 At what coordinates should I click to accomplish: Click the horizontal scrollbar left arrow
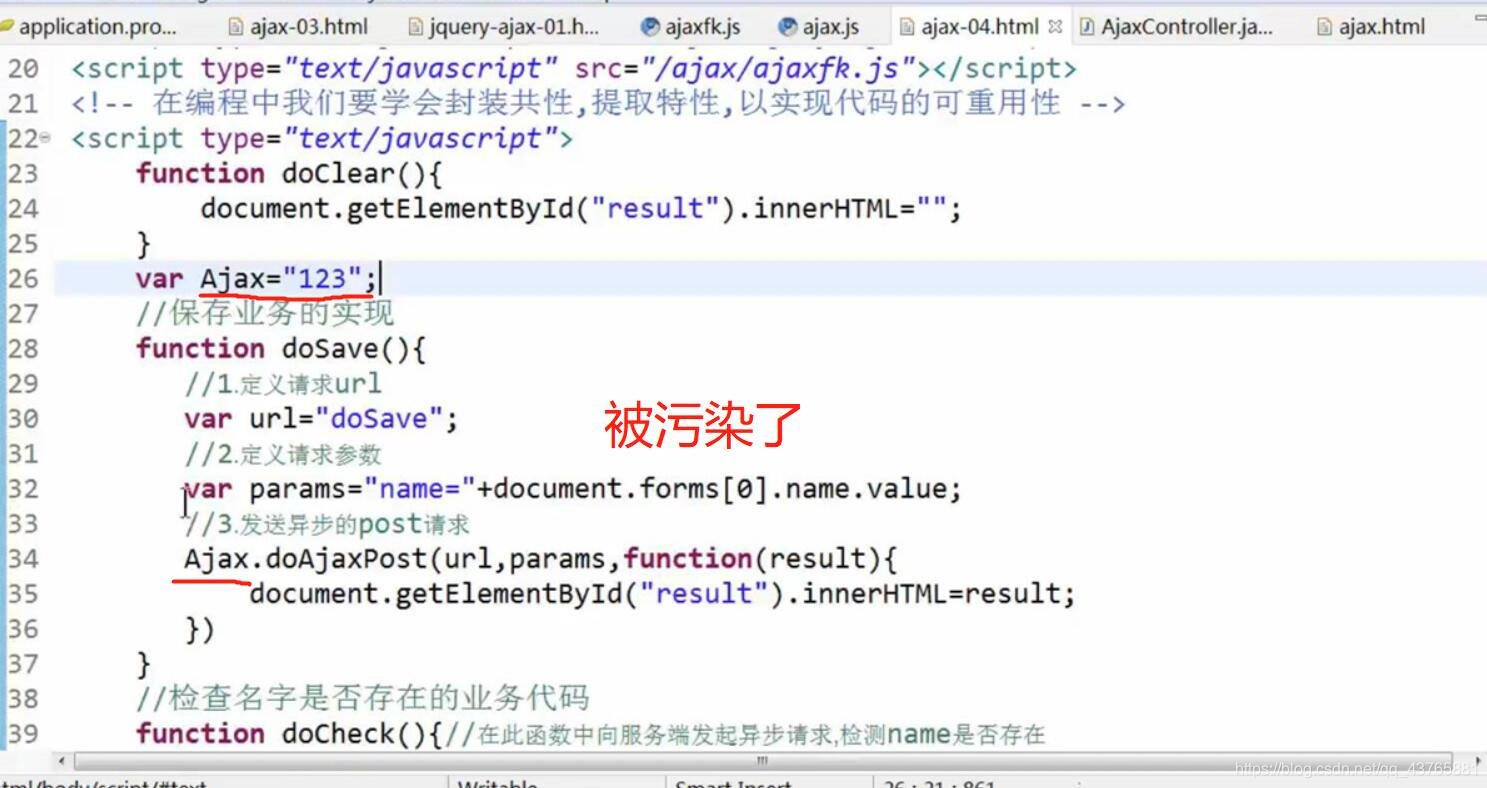point(63,761)
